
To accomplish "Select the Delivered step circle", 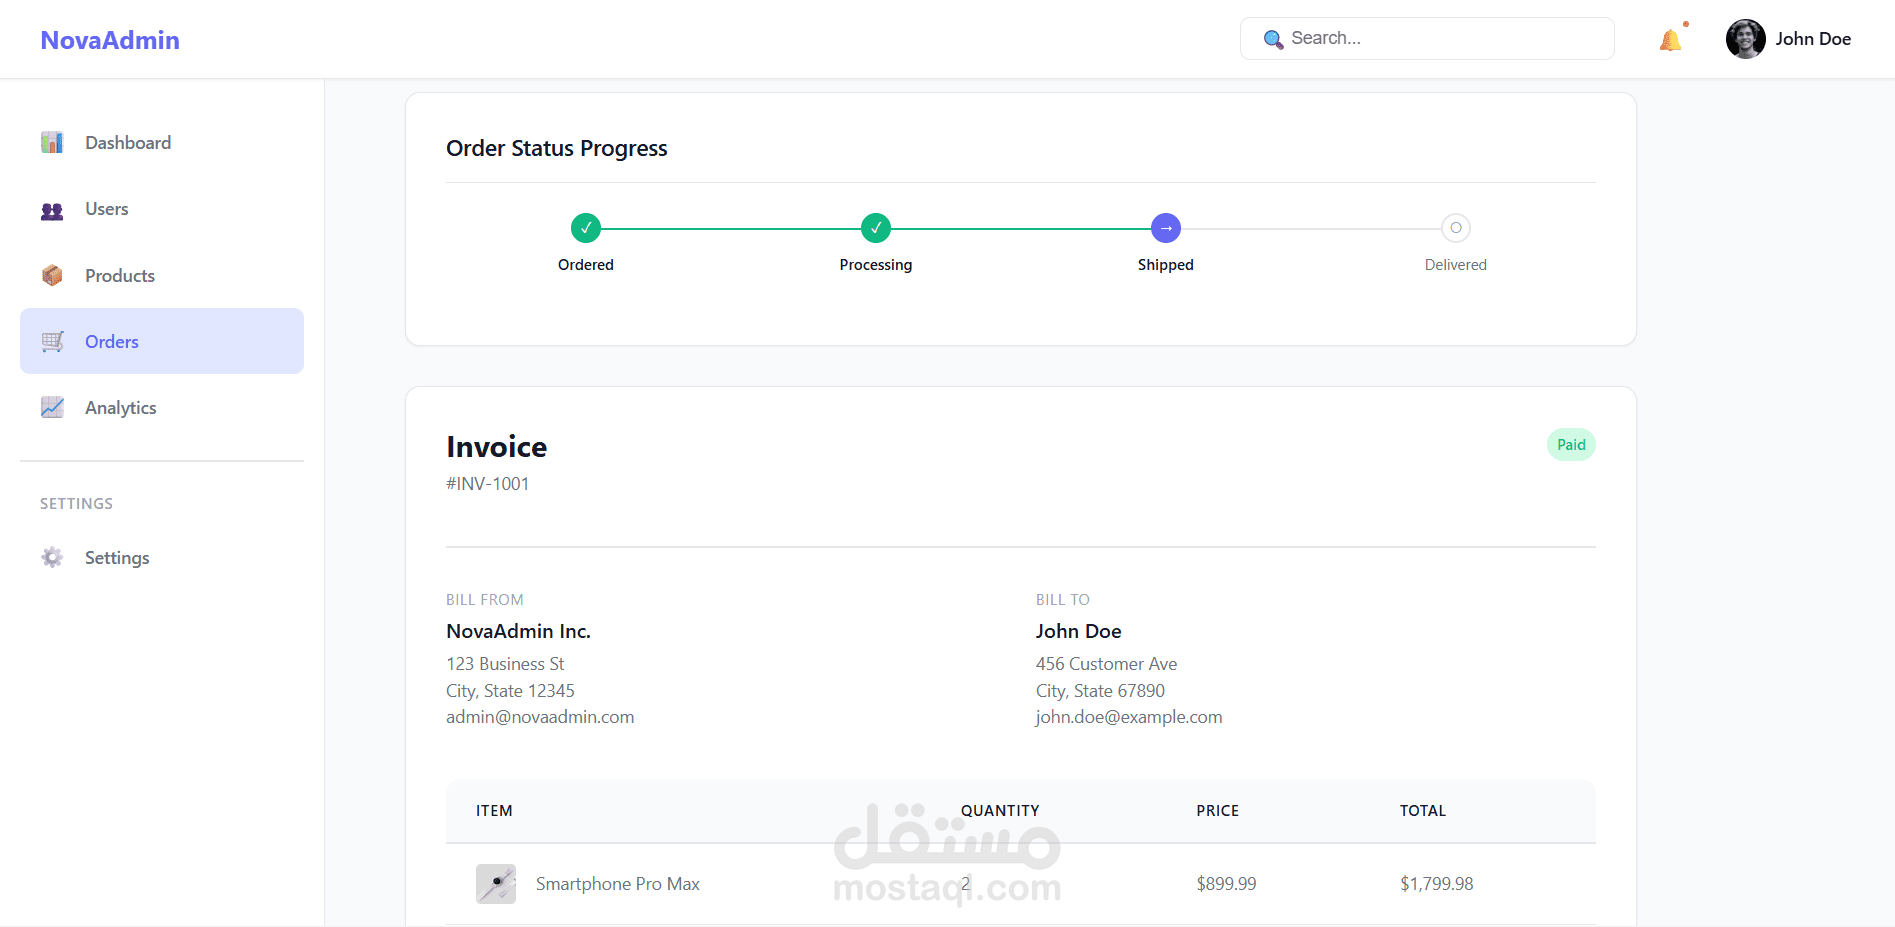I will [x=1456, y=228].
